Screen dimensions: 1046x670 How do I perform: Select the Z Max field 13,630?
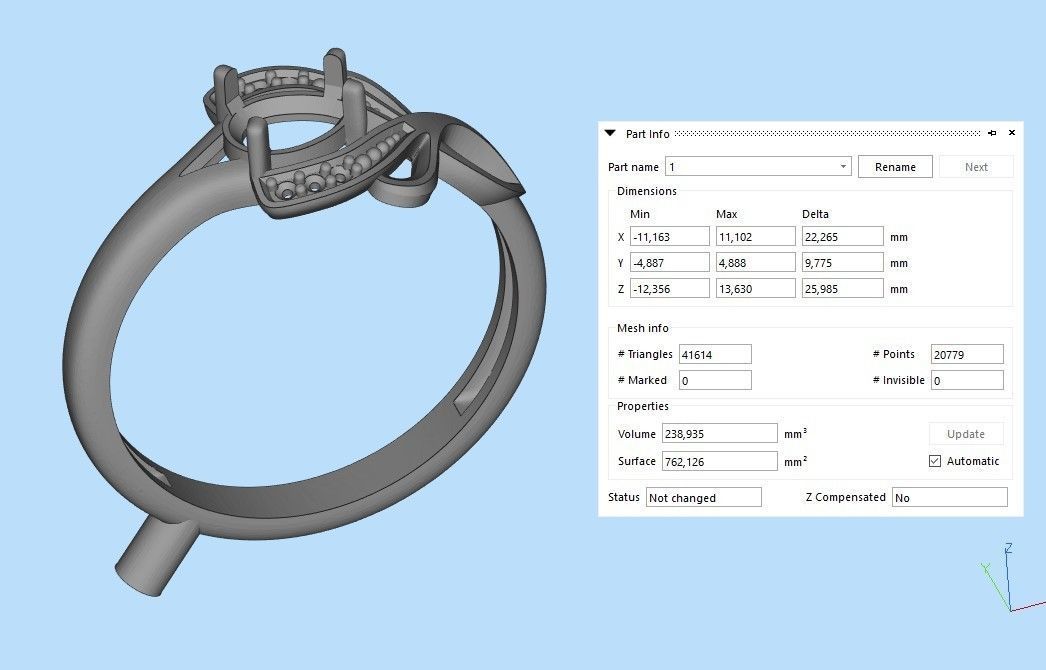coord(756,288)
